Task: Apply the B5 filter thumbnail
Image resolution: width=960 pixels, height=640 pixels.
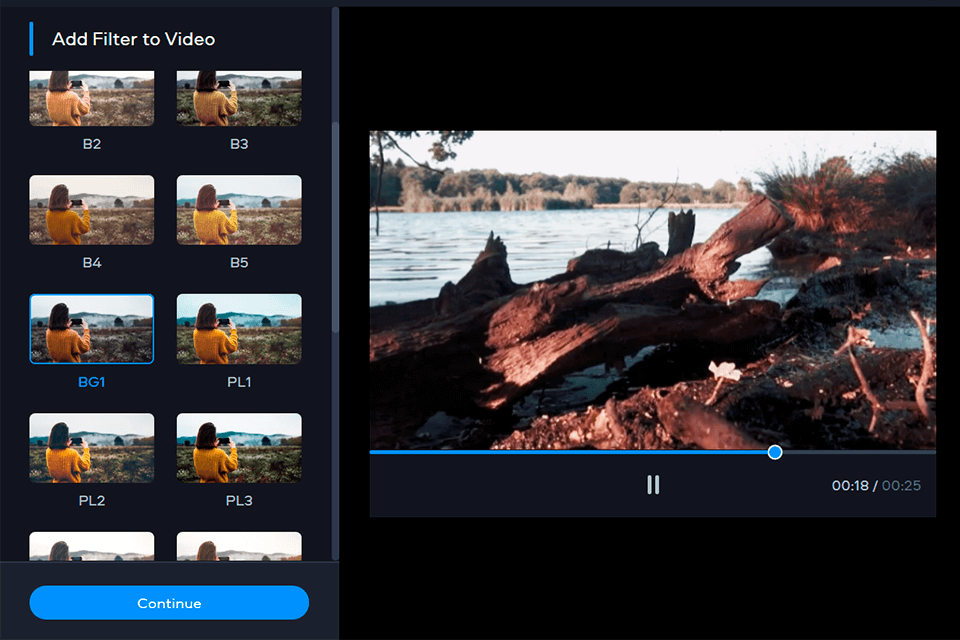Action: tap(239, 210)
